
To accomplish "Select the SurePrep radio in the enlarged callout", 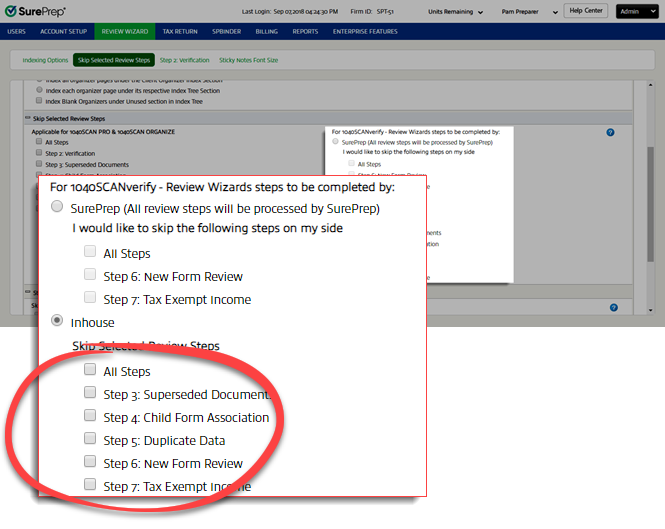I will pos(57,207).
